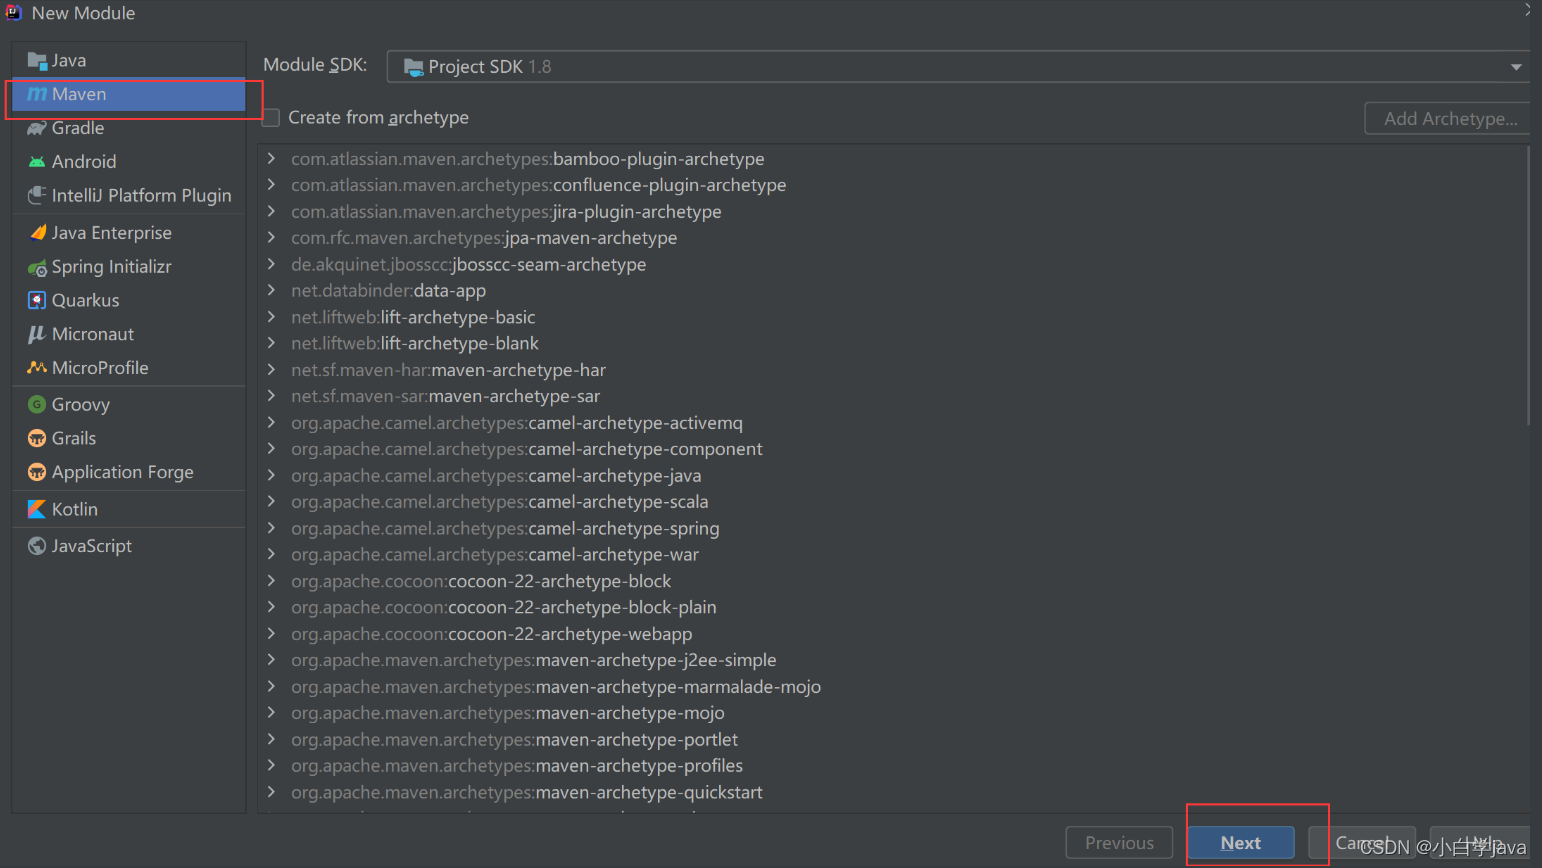Expand confluence-plugin-archetype entry
1542x868 pixels.
click(x=271, y=185)
